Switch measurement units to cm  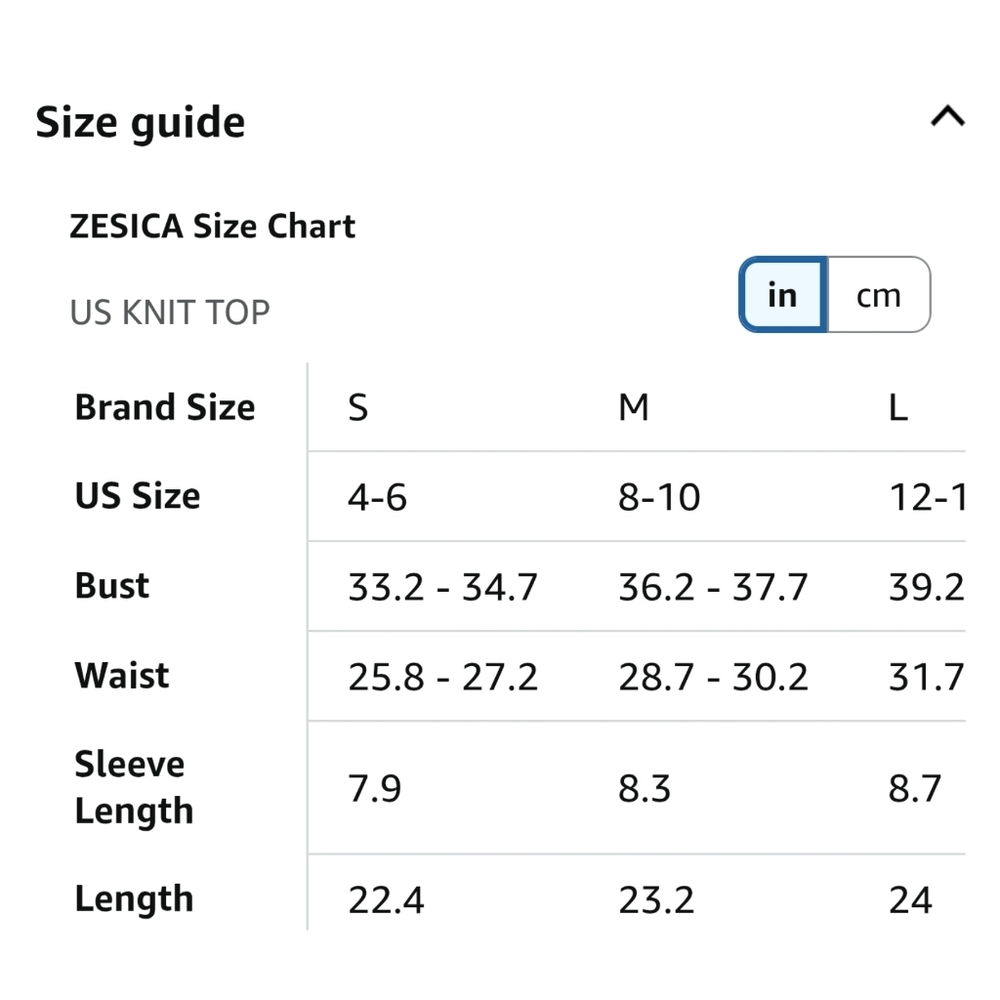[878, 295]
